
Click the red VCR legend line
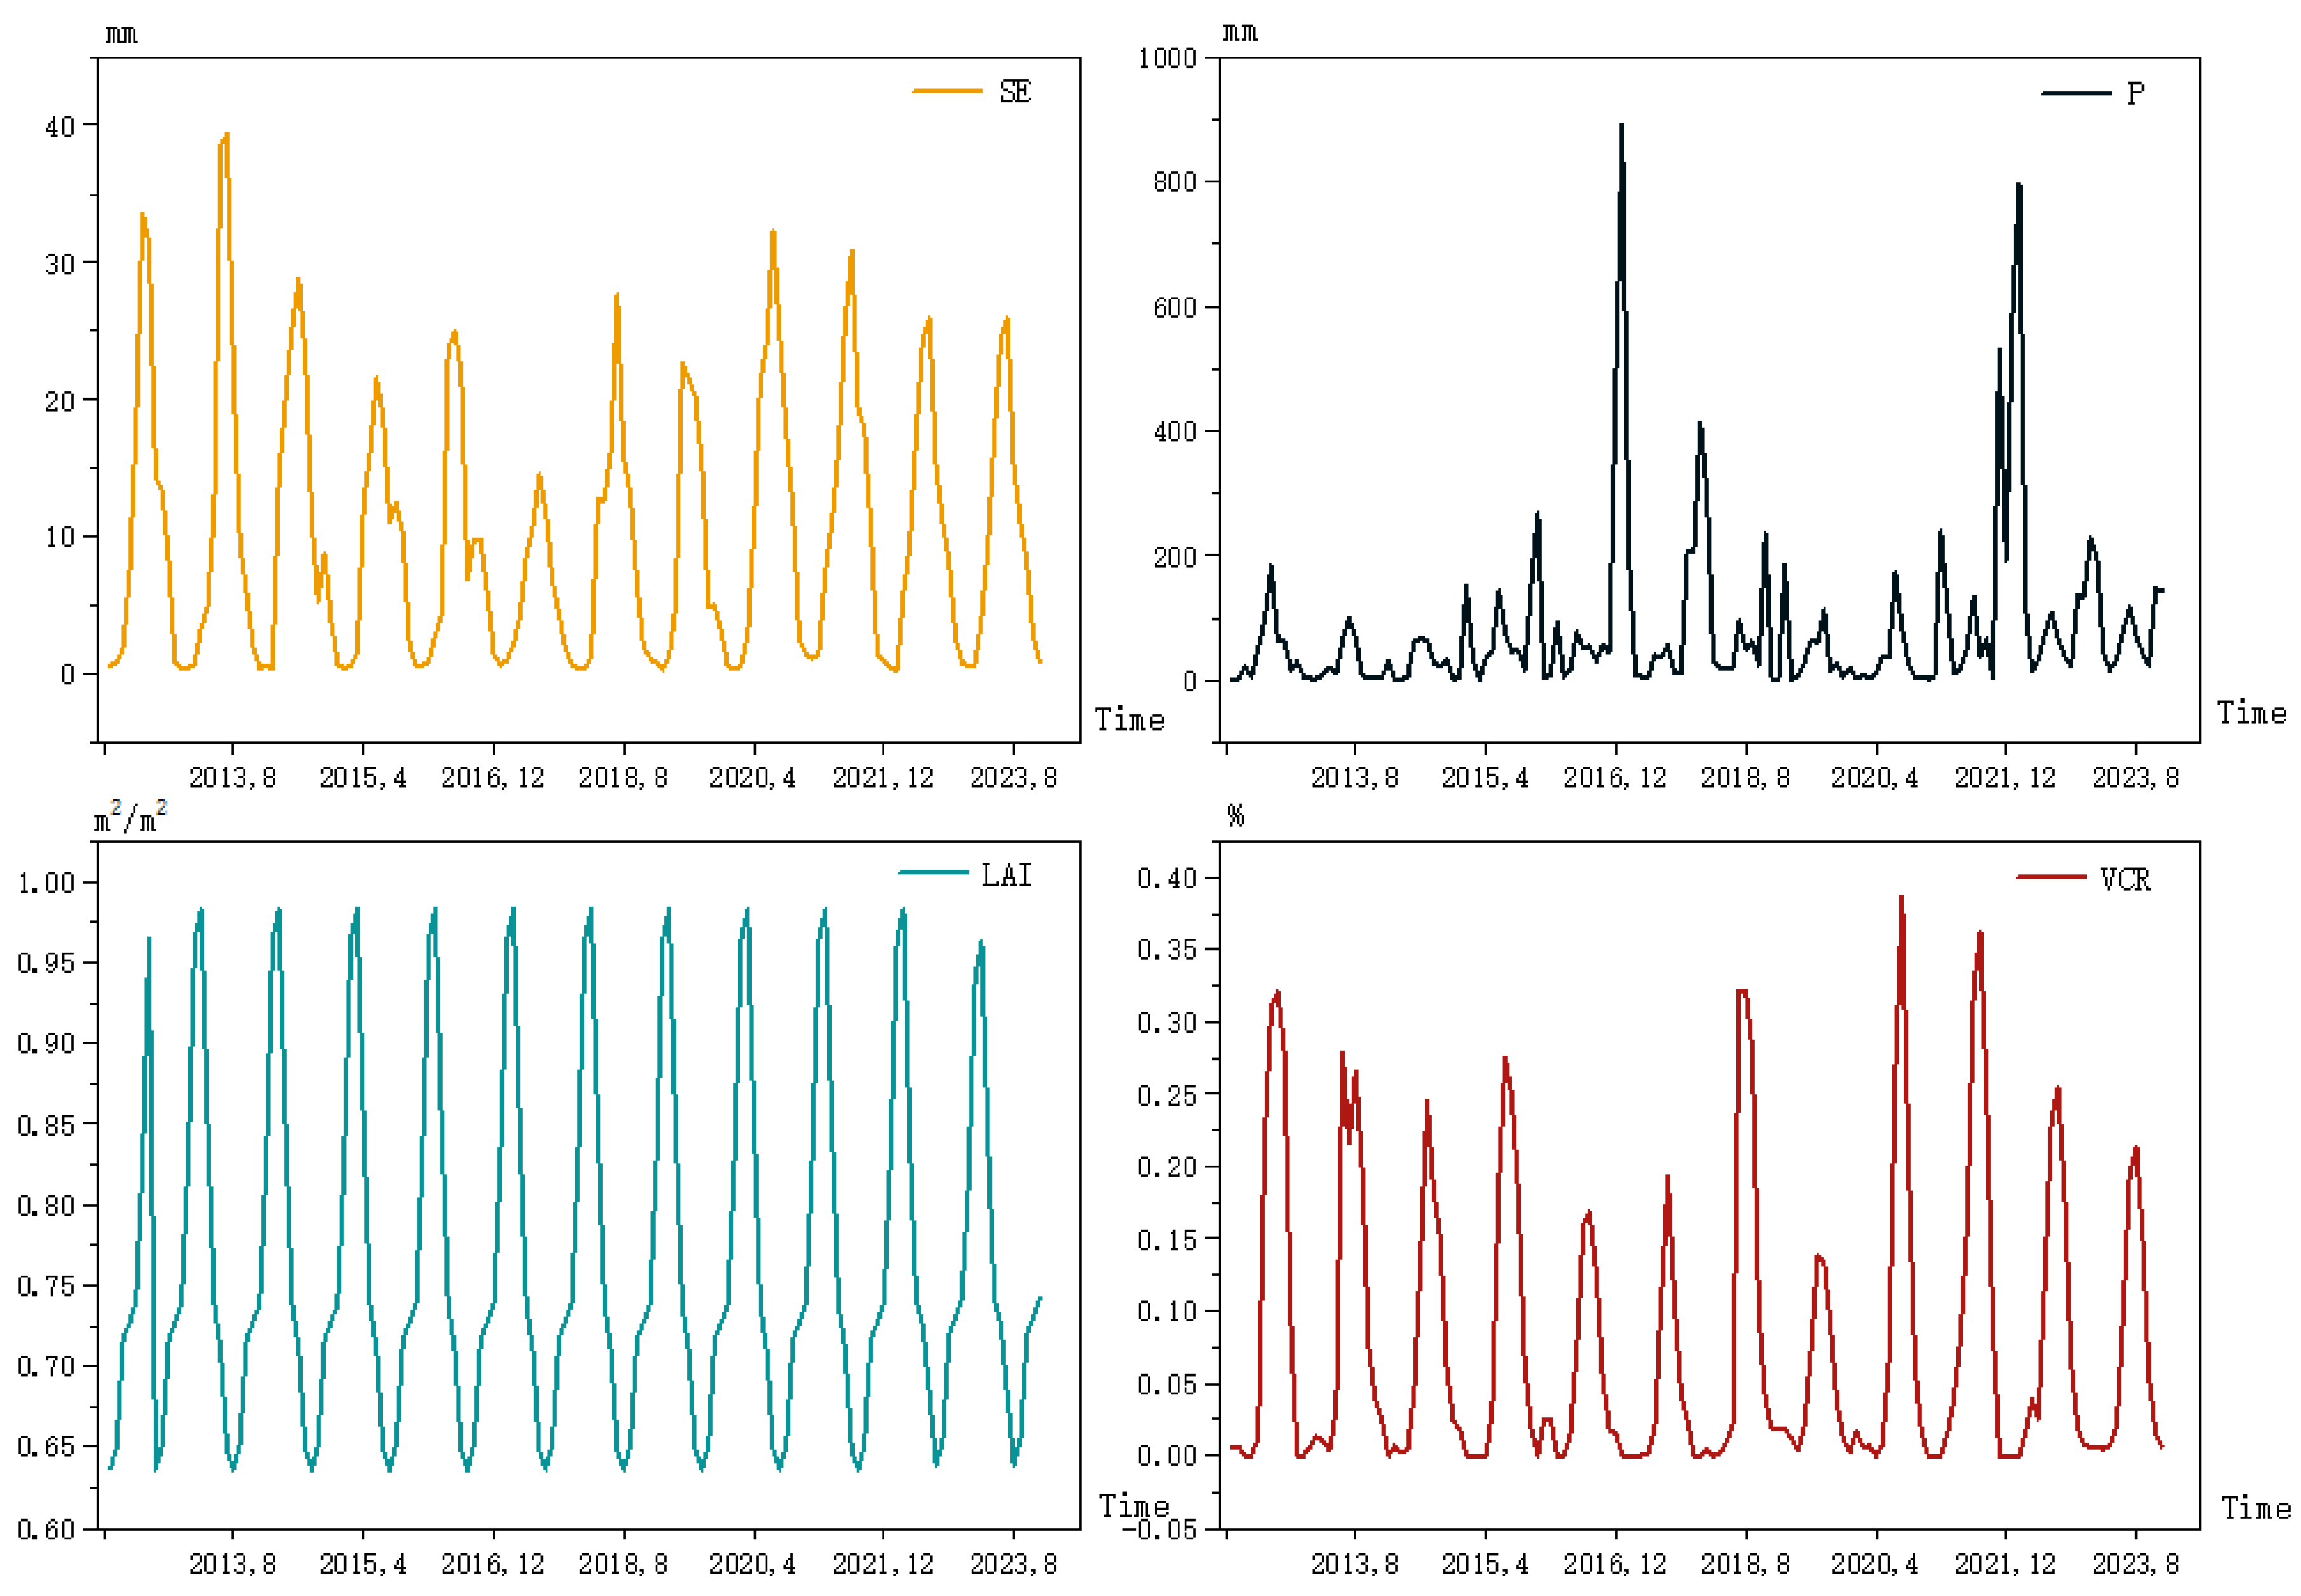(x=2051, y=877)
